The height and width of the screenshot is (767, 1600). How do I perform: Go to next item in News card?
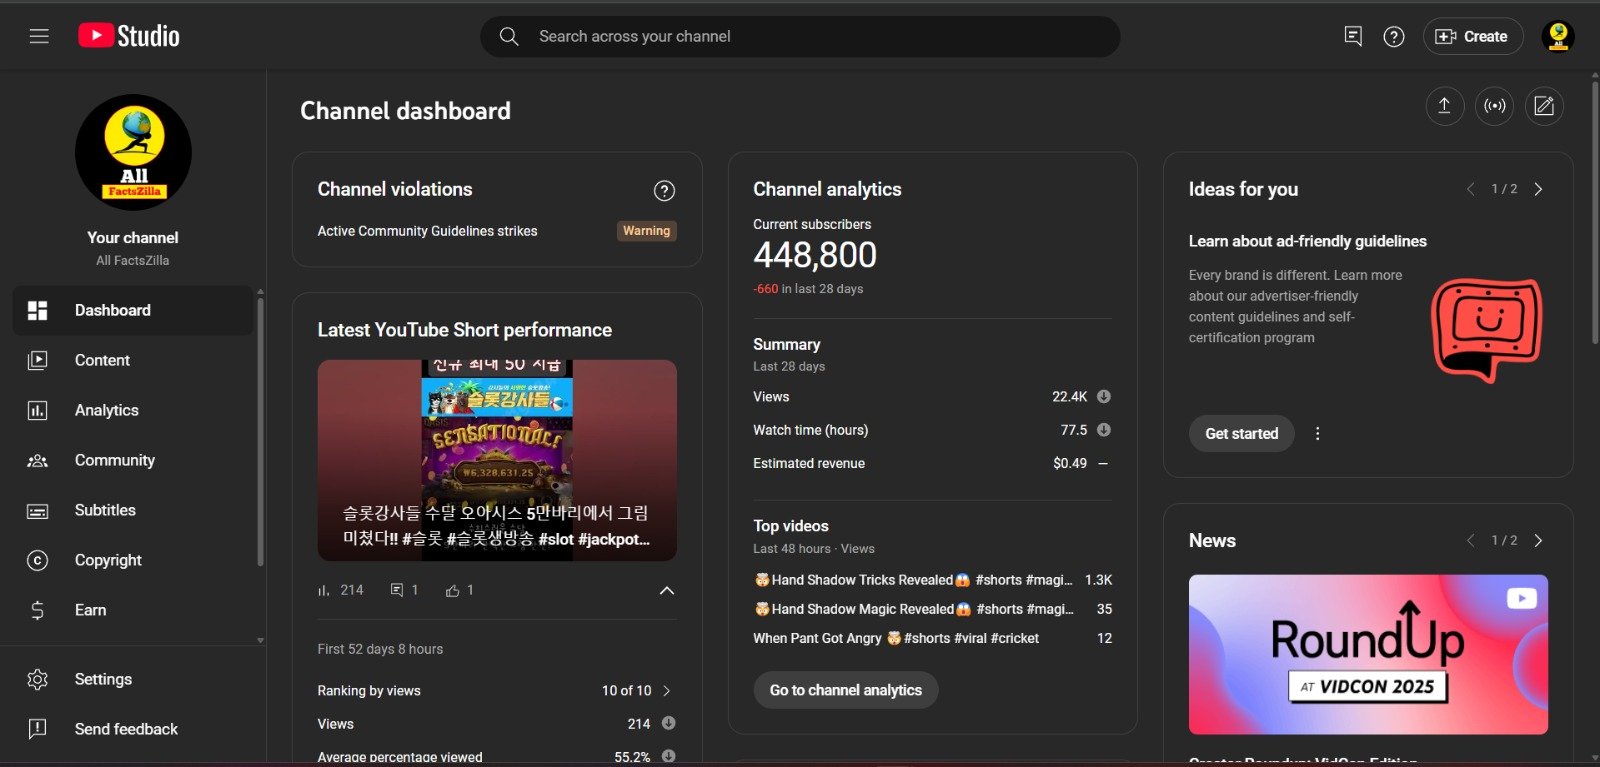[x=1538, y=540]
